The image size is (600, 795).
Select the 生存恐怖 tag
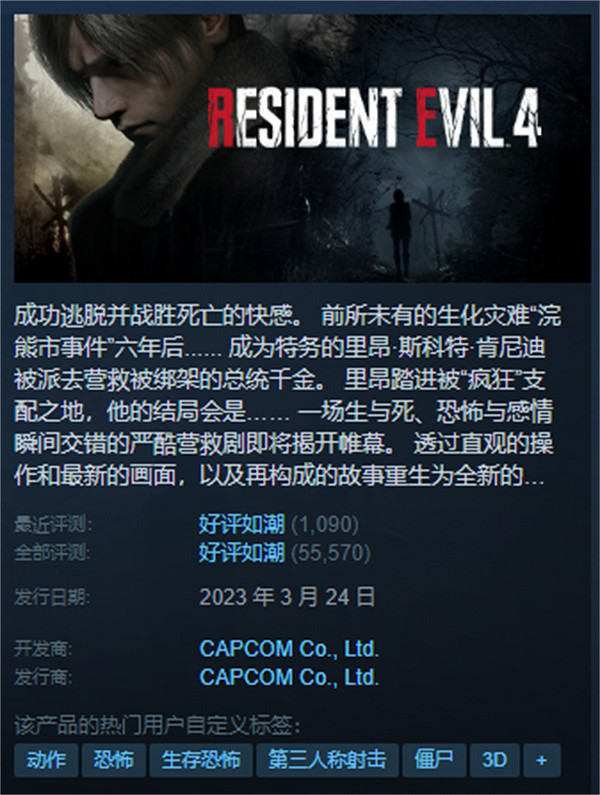click(201, 760)
